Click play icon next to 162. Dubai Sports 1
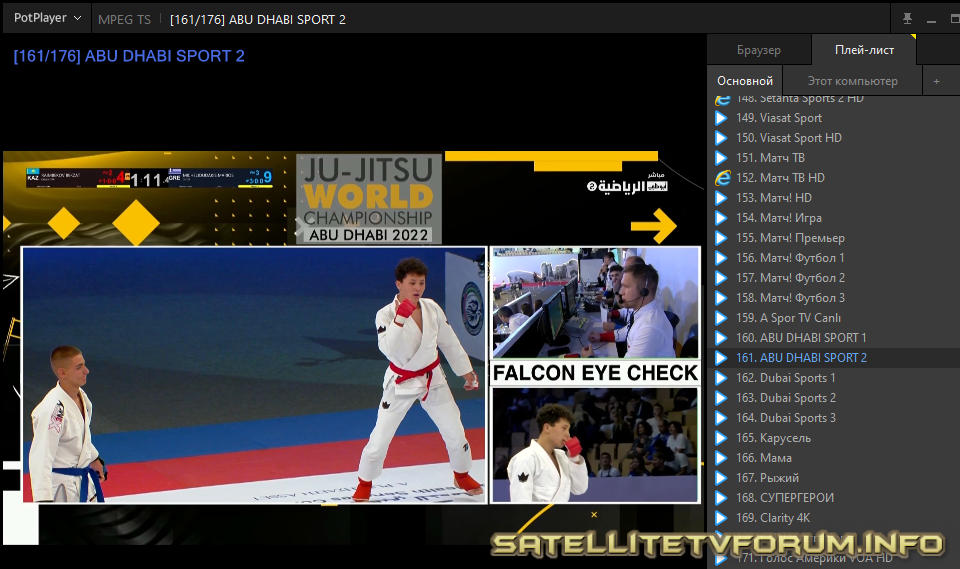The image size is (960, 569). pyautogui.click(x=721, y=378)
